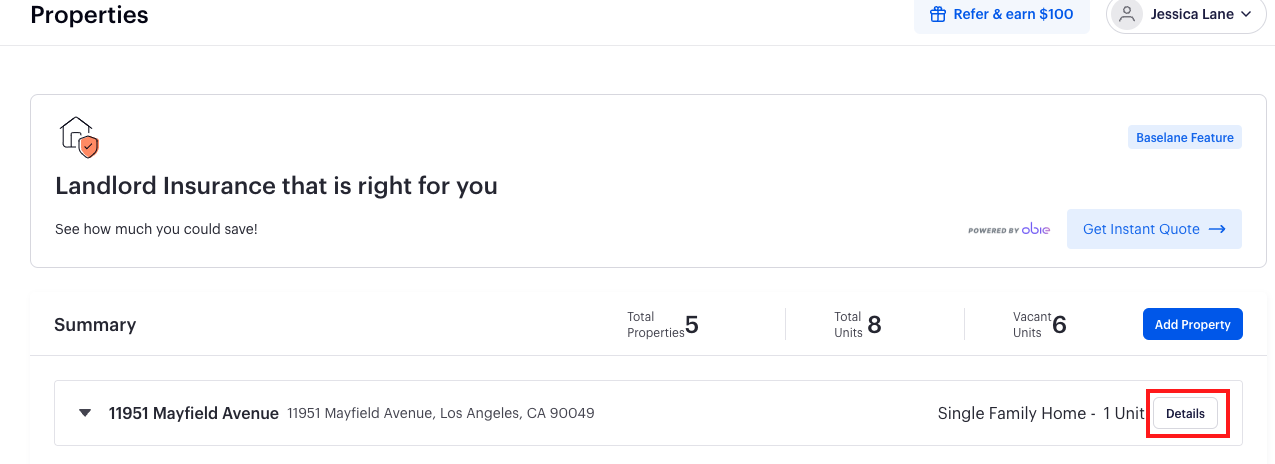Click the arrow icon on Get Instant Quote
The width and height of the screenshot is (1275, 464).
tap(1217, 229)
